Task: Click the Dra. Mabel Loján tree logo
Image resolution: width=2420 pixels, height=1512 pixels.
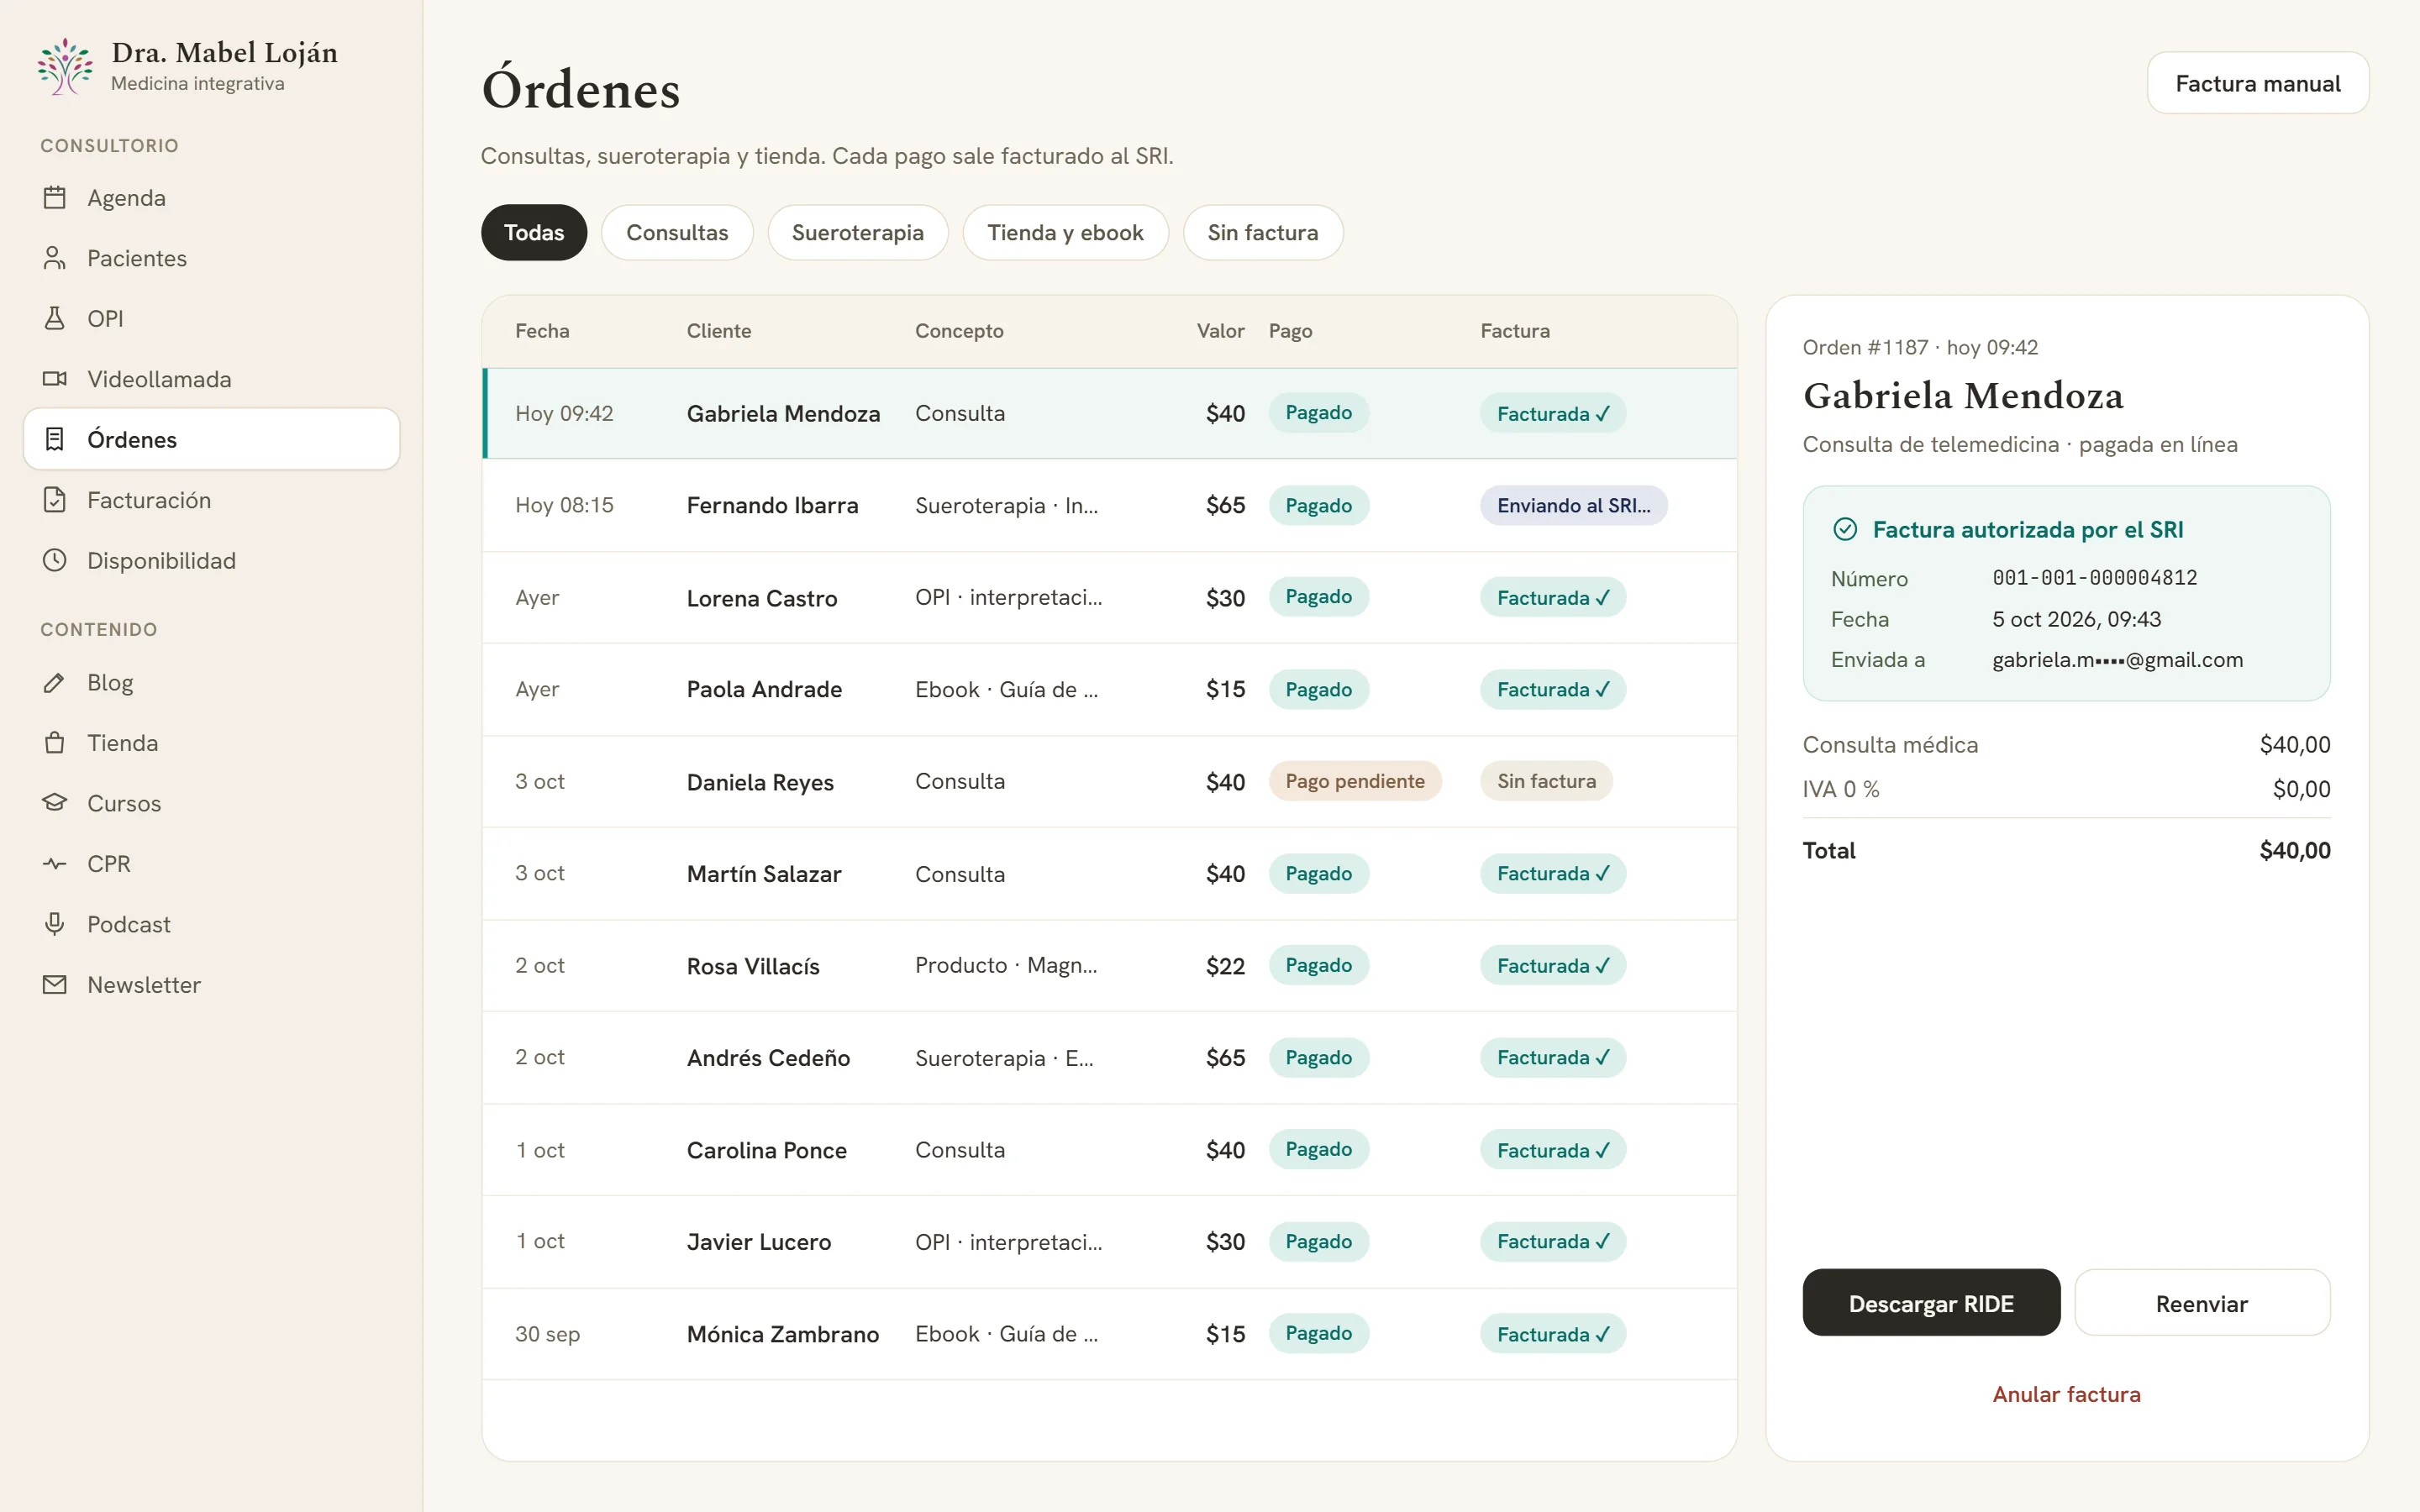Action: 65,66
